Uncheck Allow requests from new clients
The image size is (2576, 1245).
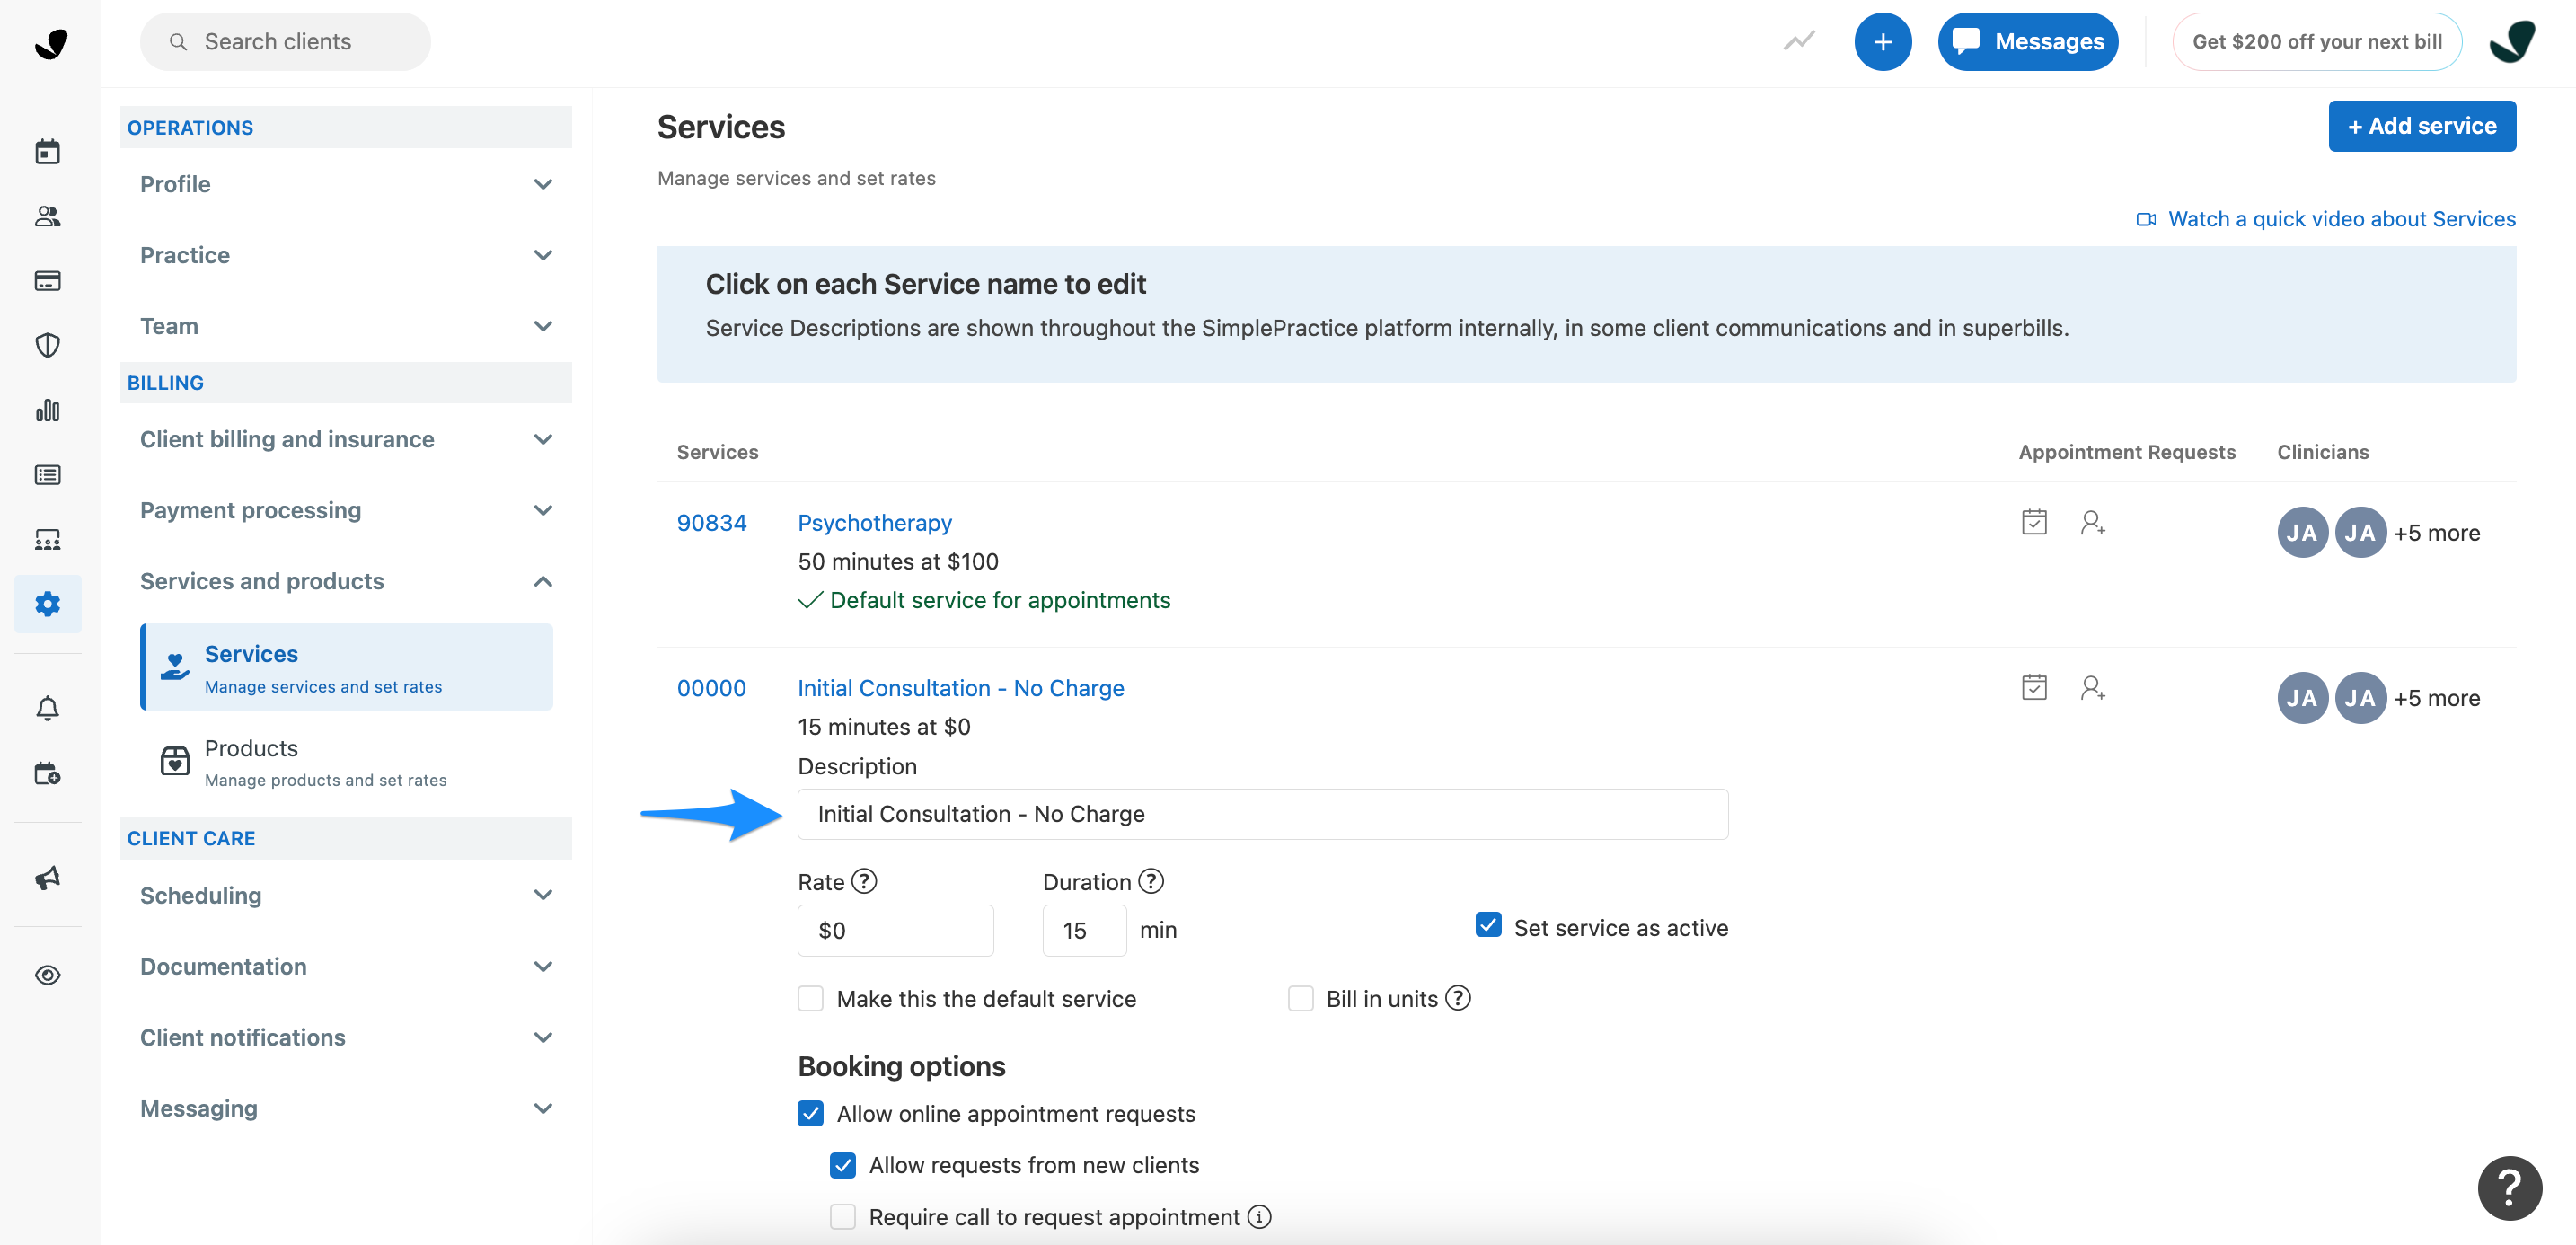coord(843,1165)
